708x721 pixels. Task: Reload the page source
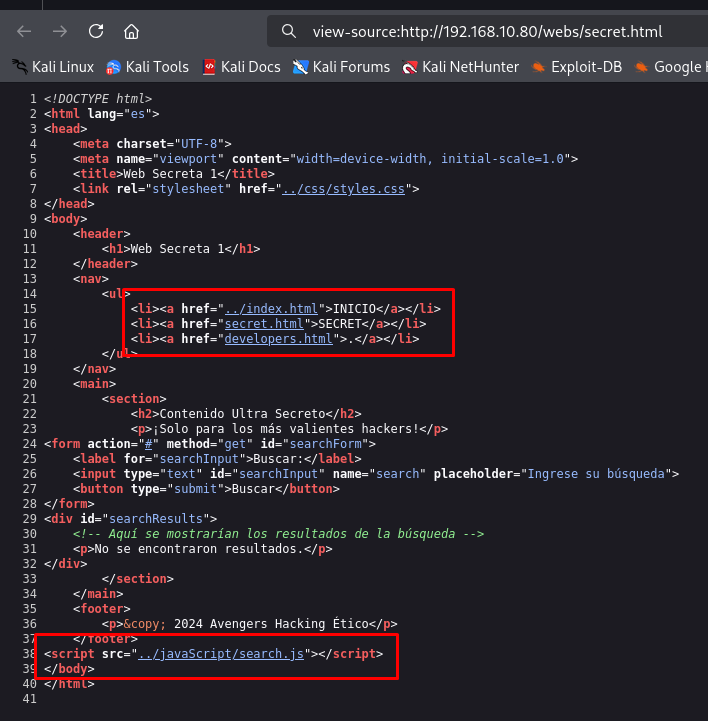click(96, 31)
